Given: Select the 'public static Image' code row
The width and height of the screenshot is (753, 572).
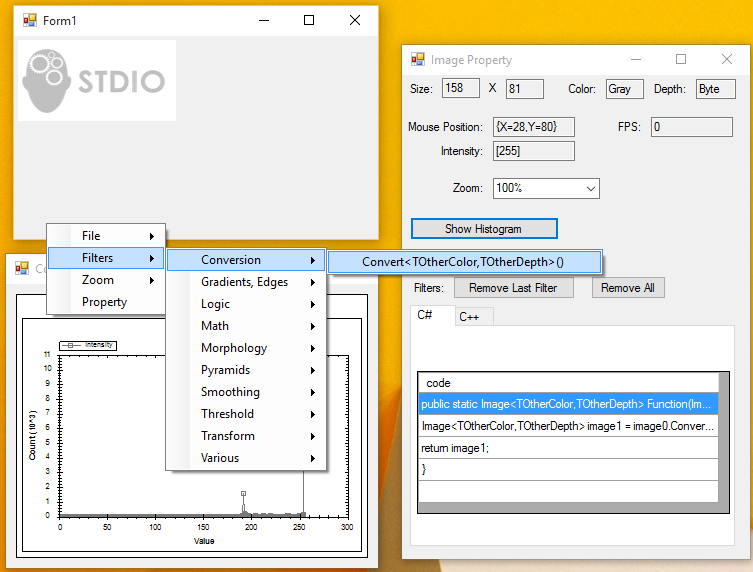Looking at the screenshot, I should (x=569, y=404).
